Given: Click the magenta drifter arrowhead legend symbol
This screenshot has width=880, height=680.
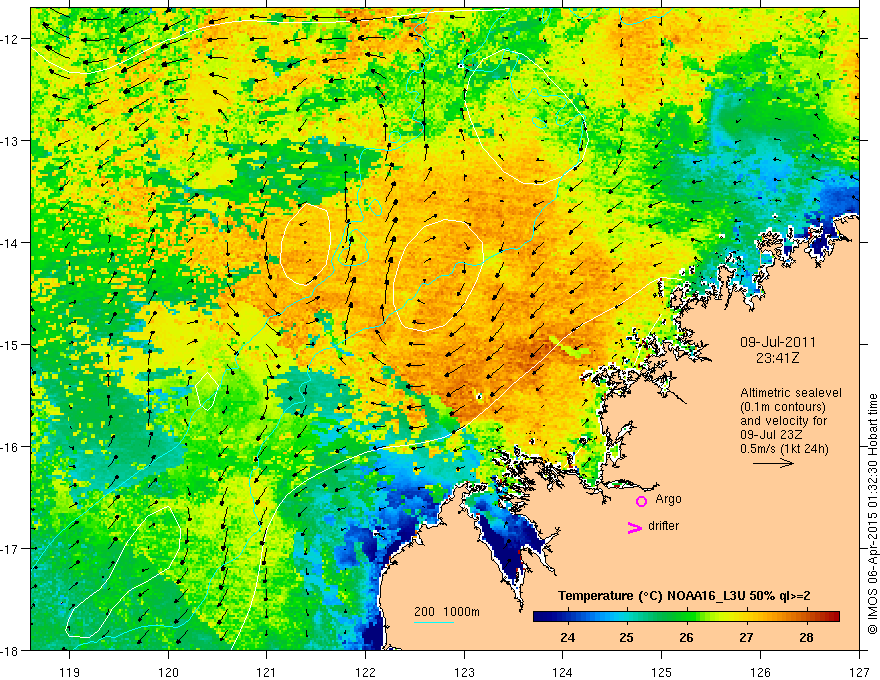Looking at the screenshot, I should pyautogui.click(x=635, y=527).
